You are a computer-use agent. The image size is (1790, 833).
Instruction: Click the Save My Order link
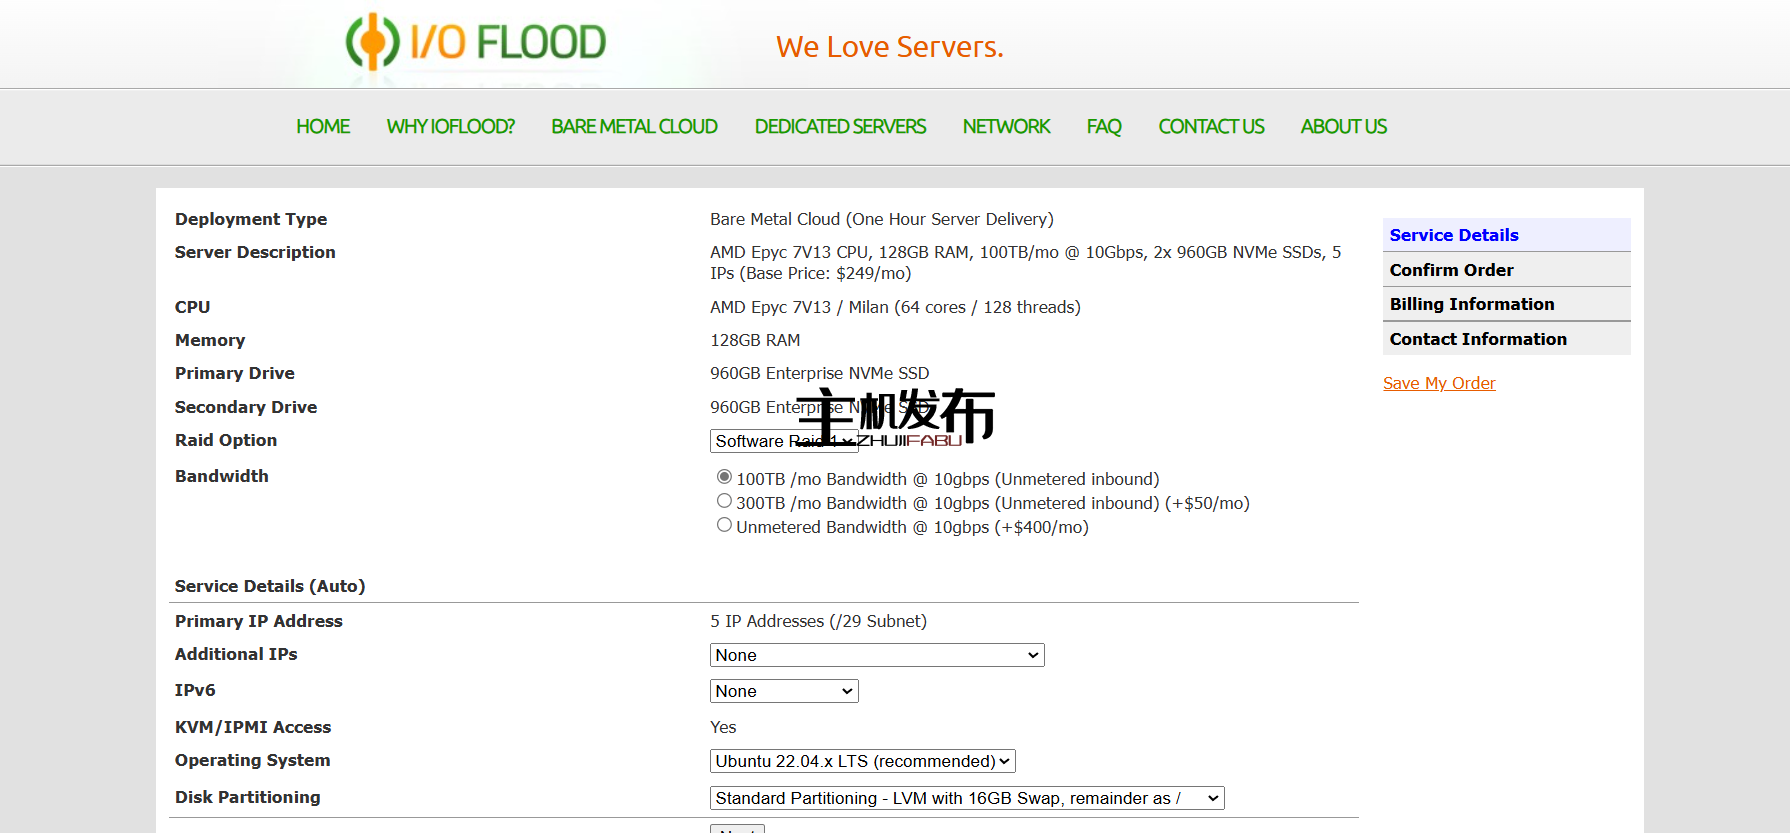pos(1439,383)
